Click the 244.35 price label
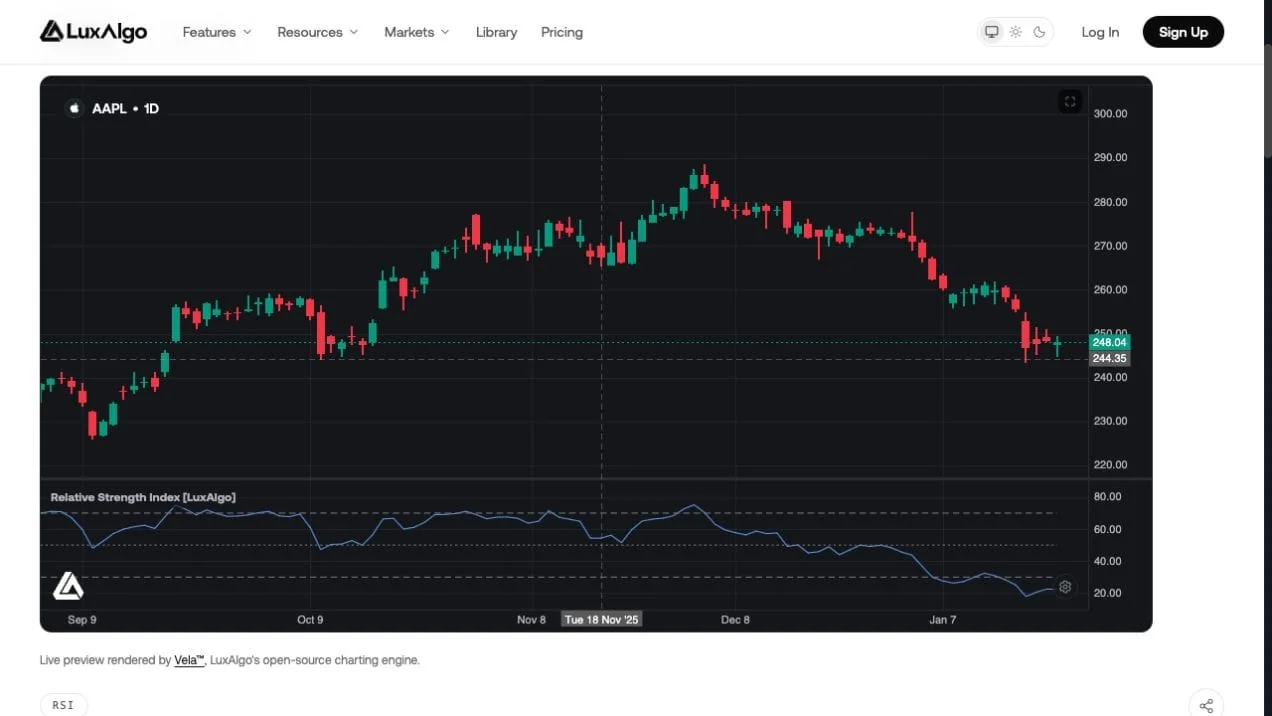 pyautogui.click(x=1109, y=358)
